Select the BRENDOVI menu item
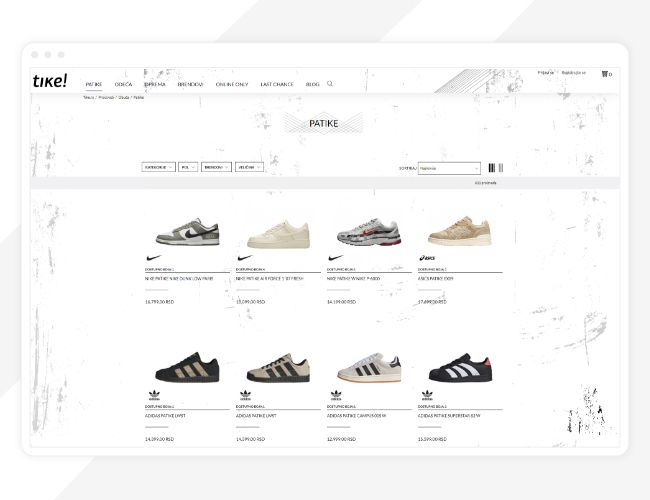 tap(190, 84)
